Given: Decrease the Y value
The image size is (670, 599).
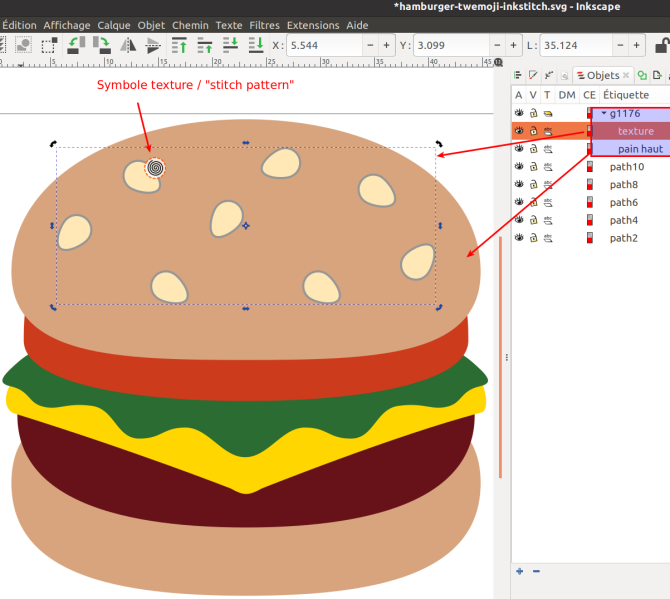Looking at the screenshot, I should tap(497, 45).
